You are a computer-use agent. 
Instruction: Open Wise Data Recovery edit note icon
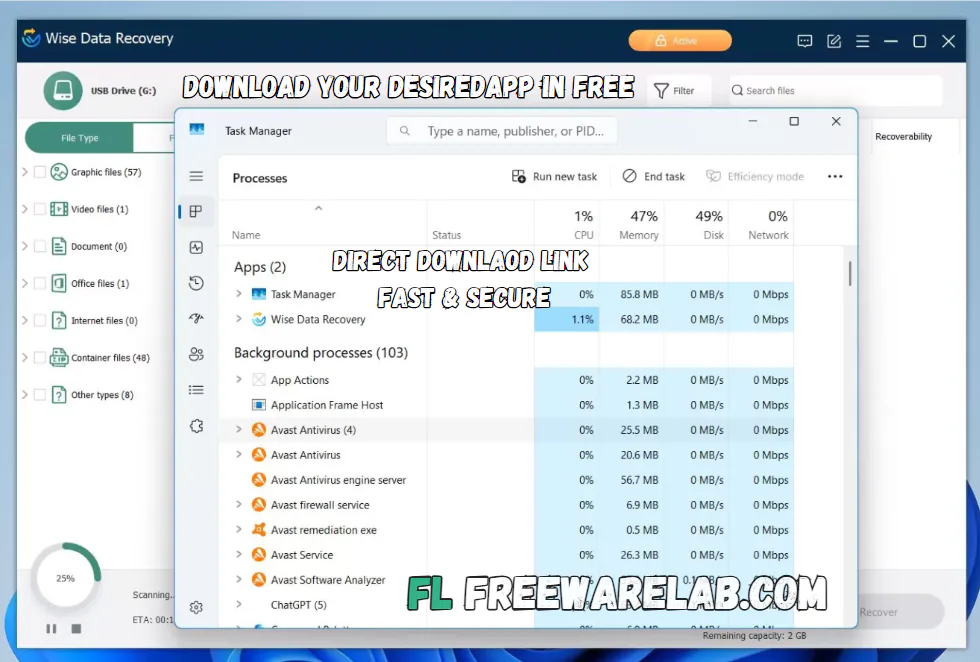click(x=834, y=41)
